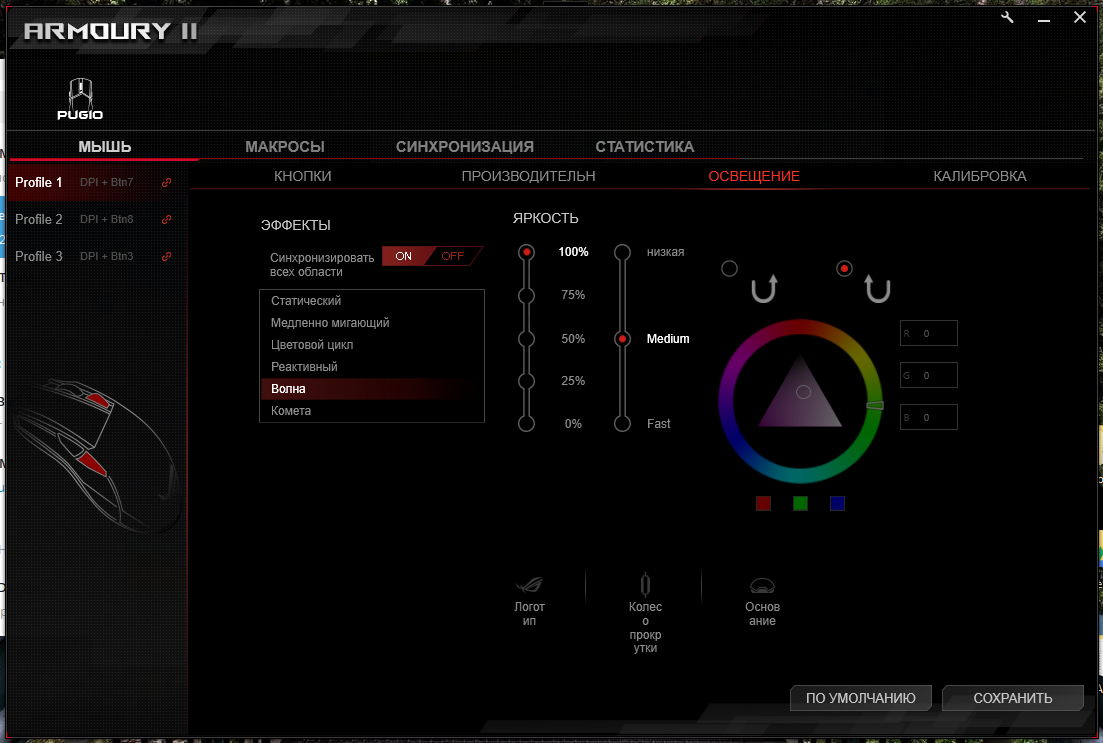Click the B color value field
Image resolution: width=1103 pixels, height=743 pixels.
929,417
